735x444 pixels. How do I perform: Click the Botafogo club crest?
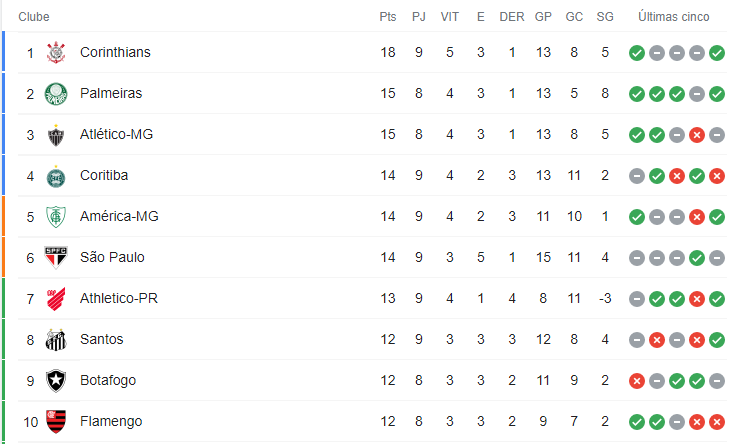point(56,381)
